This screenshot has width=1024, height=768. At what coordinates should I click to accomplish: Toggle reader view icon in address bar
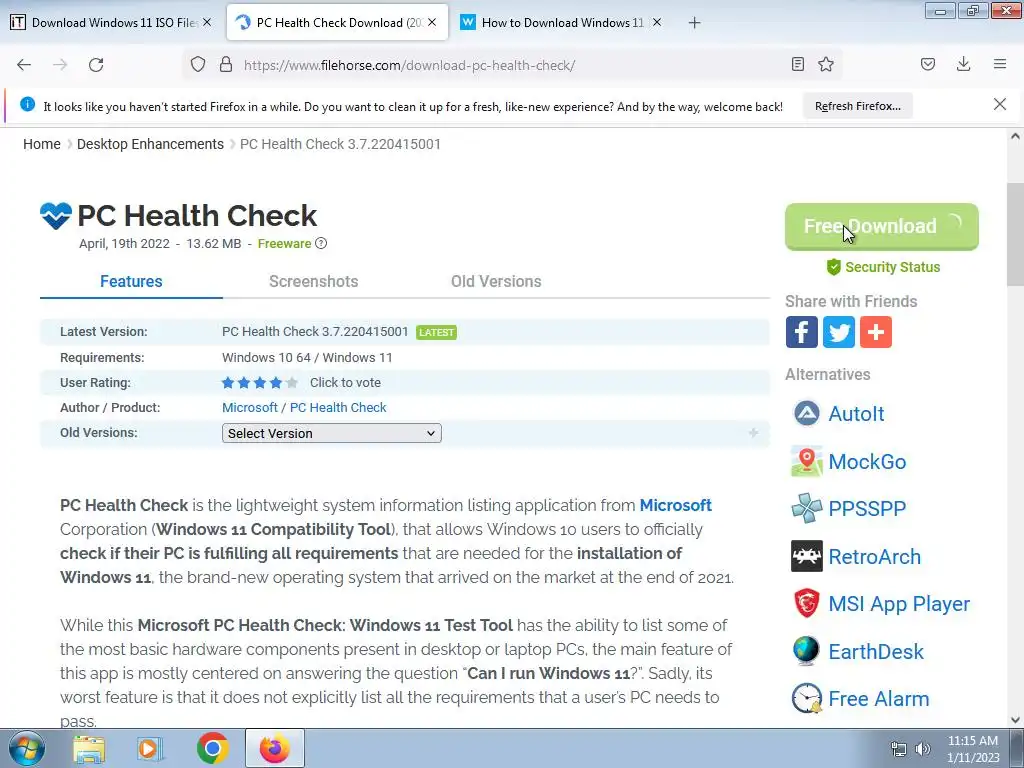(797, 64)
